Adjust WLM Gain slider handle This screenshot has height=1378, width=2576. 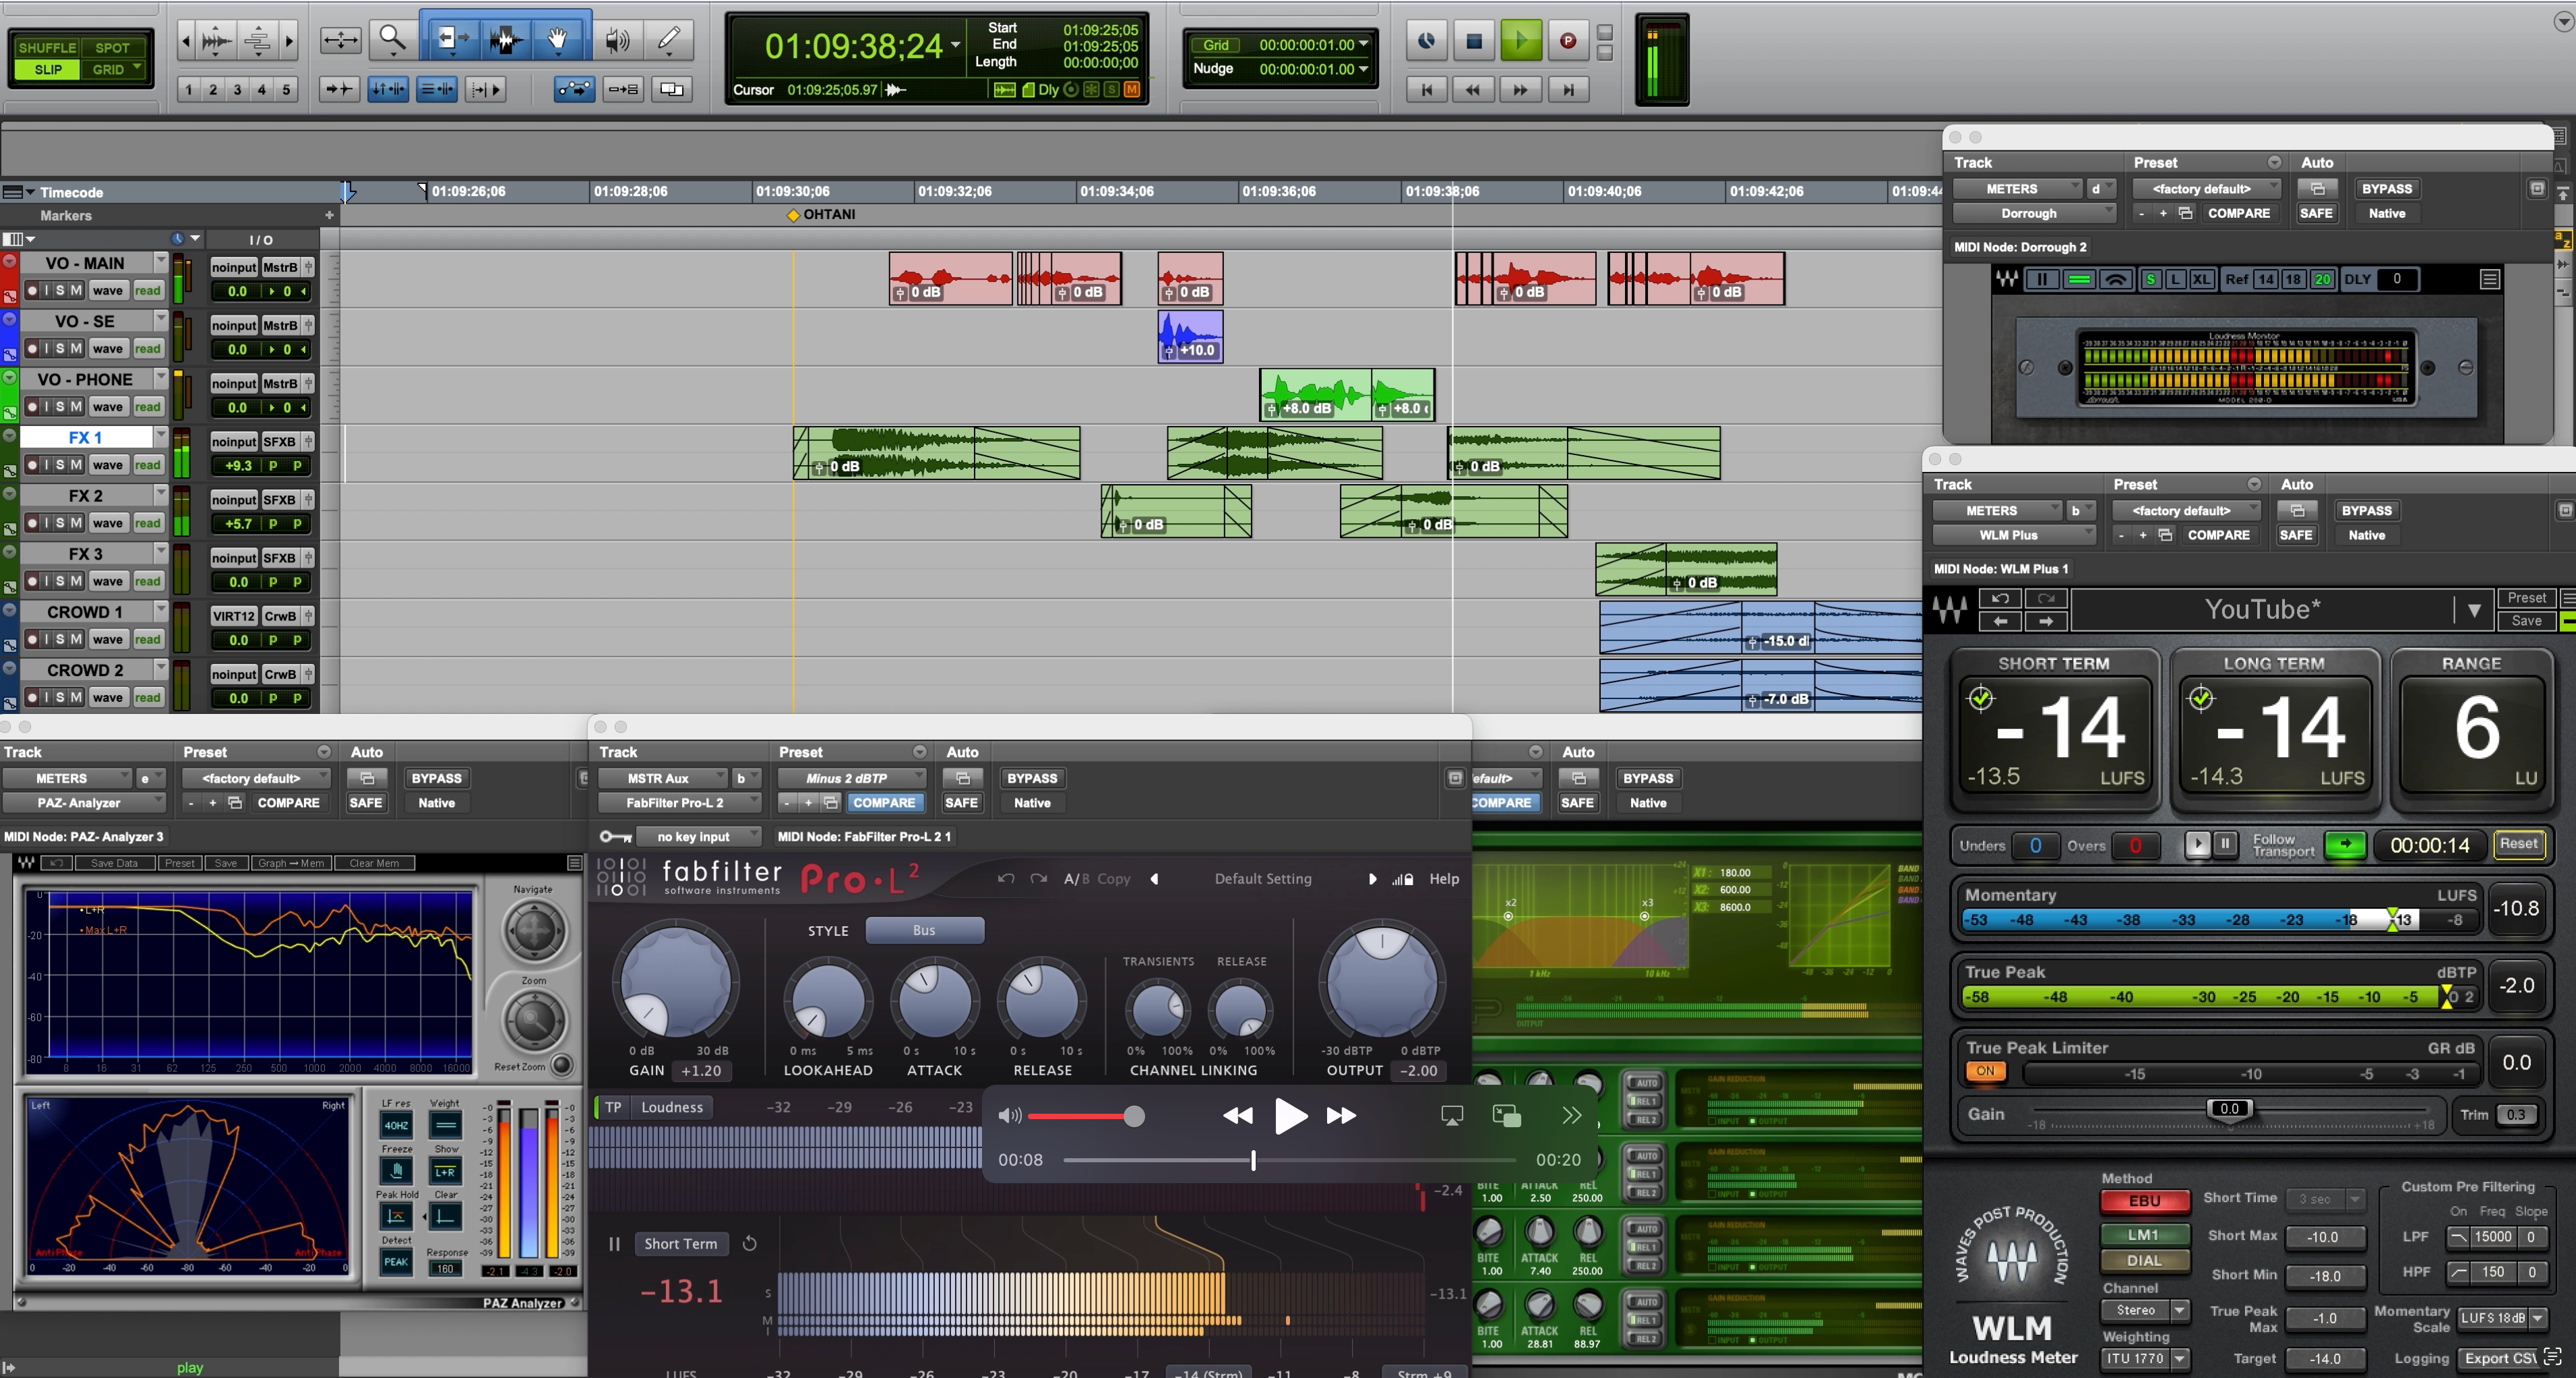pyautogui.click(x=2229, y=1108)
